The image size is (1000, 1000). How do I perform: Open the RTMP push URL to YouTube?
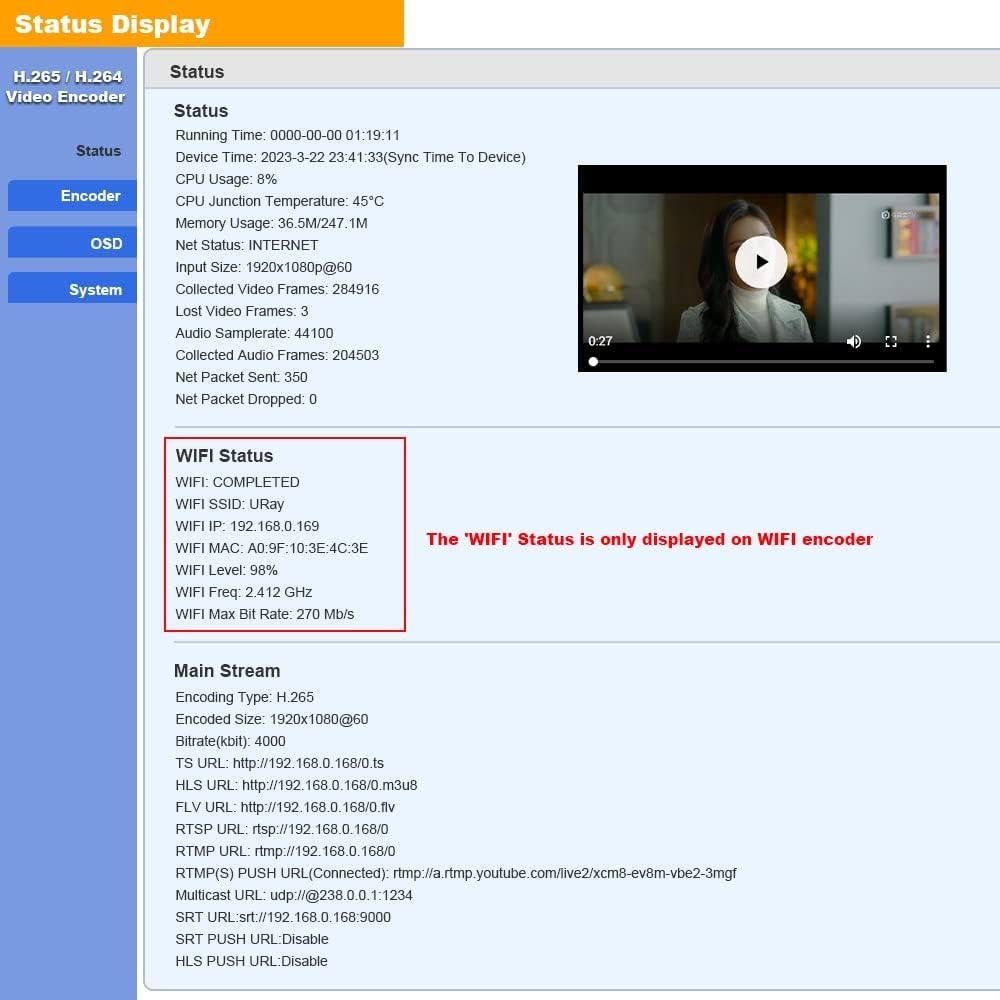pyautogui.click(x=565, y=873)
